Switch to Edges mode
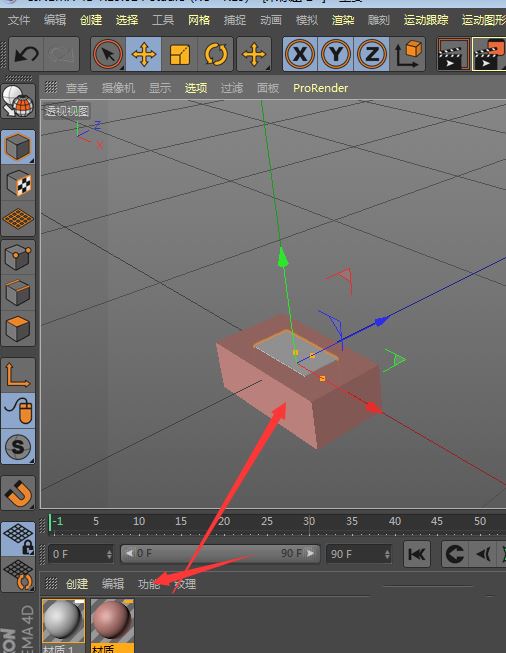 click(x=18, y=292)
